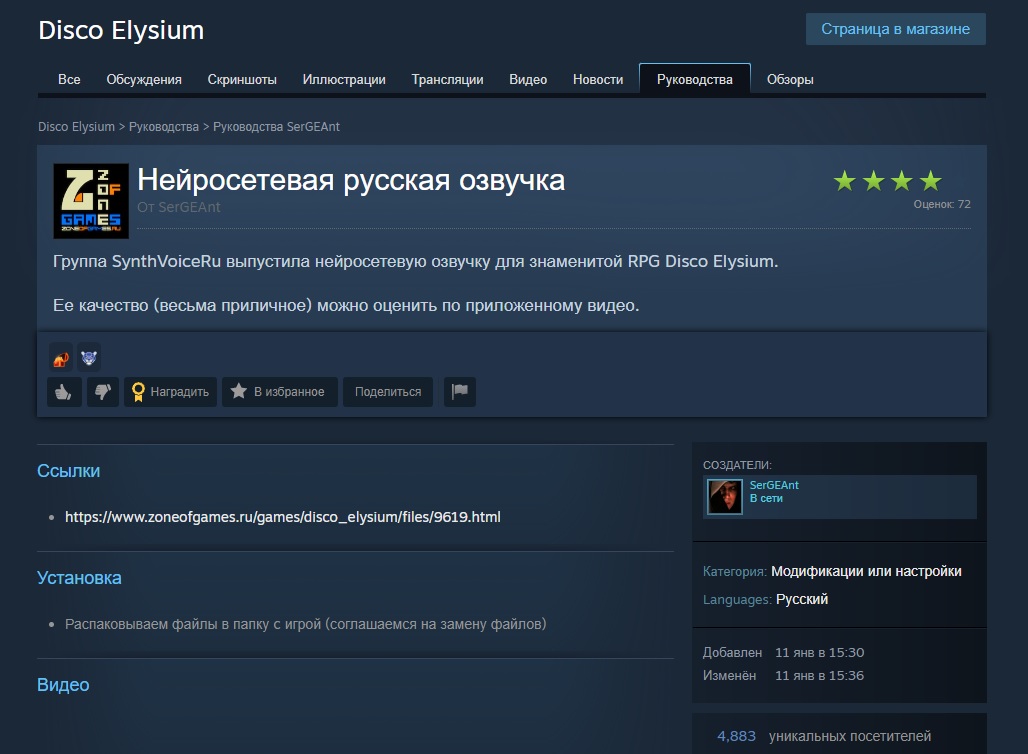Image resolution: width=1028 pixels, height=754 pixels.
Task: Open Страница в магазине store page
Action: 896,29
